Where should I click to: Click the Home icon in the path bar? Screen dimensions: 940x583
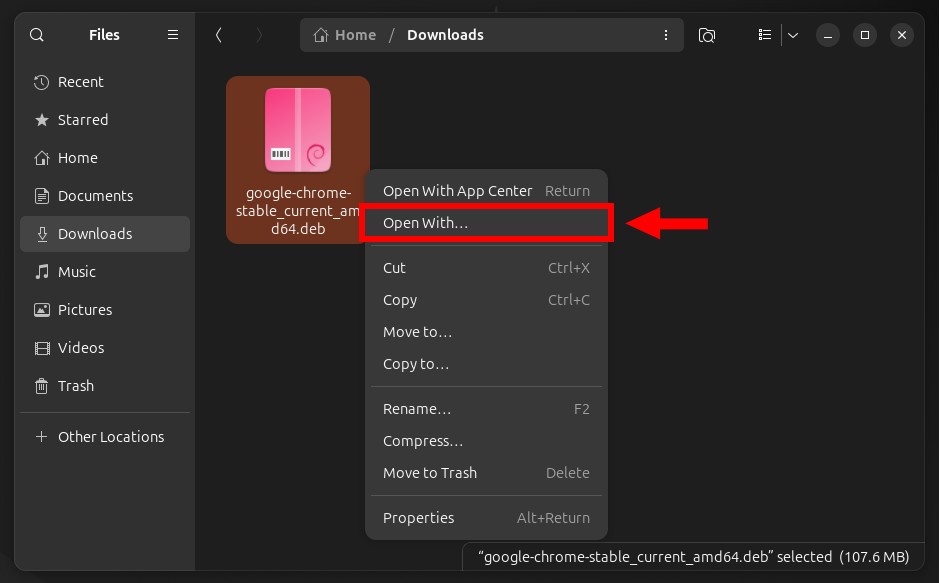click(x=321, y=35)
